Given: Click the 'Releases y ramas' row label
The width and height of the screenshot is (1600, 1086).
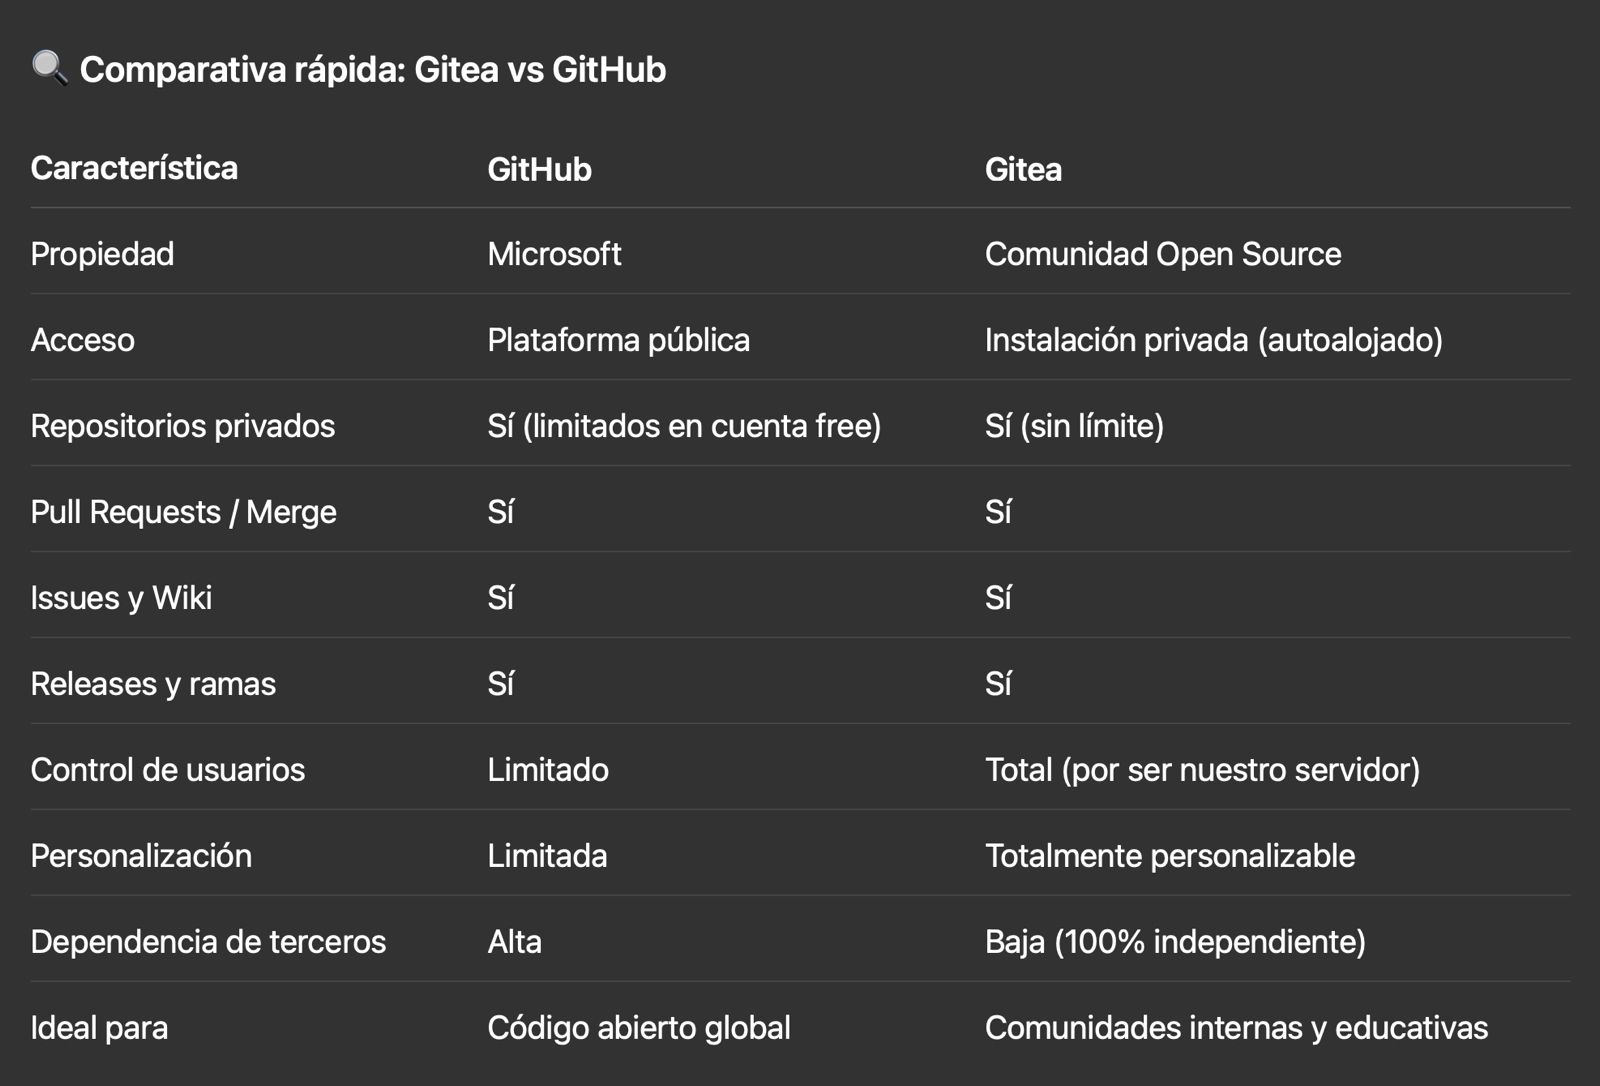Looking at the screenshot, I should click(153, 684).
